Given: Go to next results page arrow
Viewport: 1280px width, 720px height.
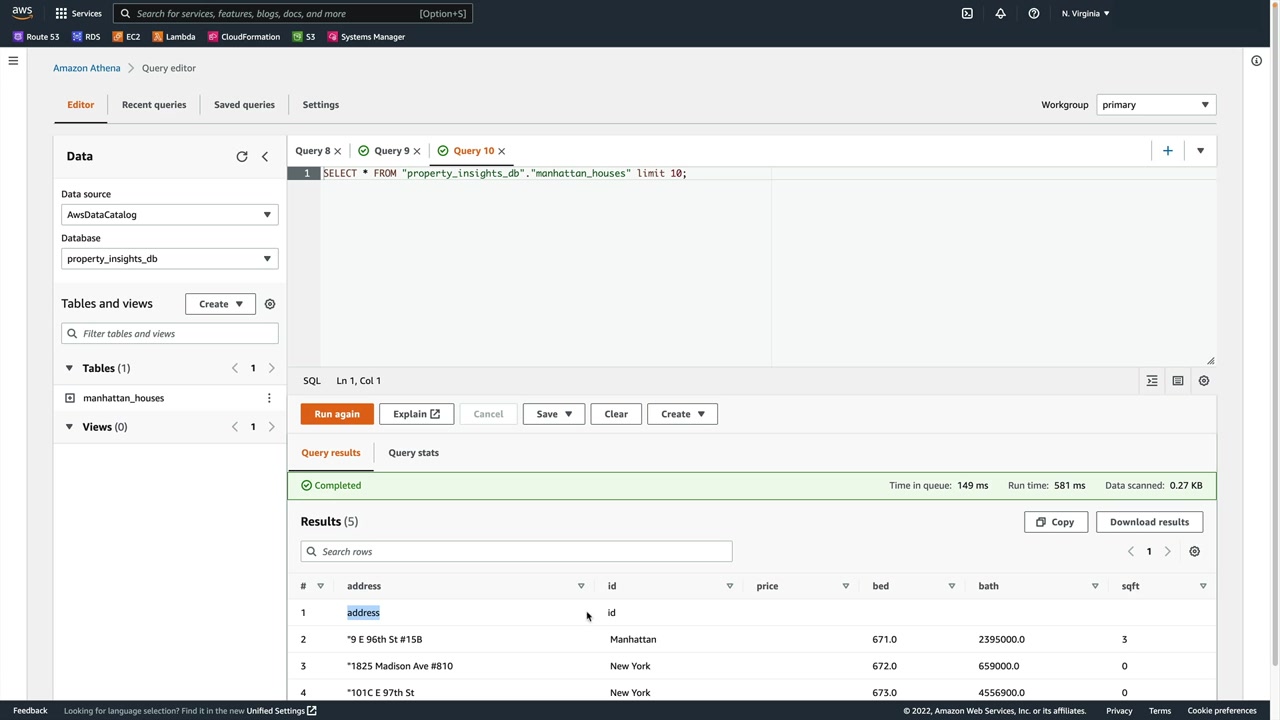Looking at the screenshot, I should [1167, 552].
